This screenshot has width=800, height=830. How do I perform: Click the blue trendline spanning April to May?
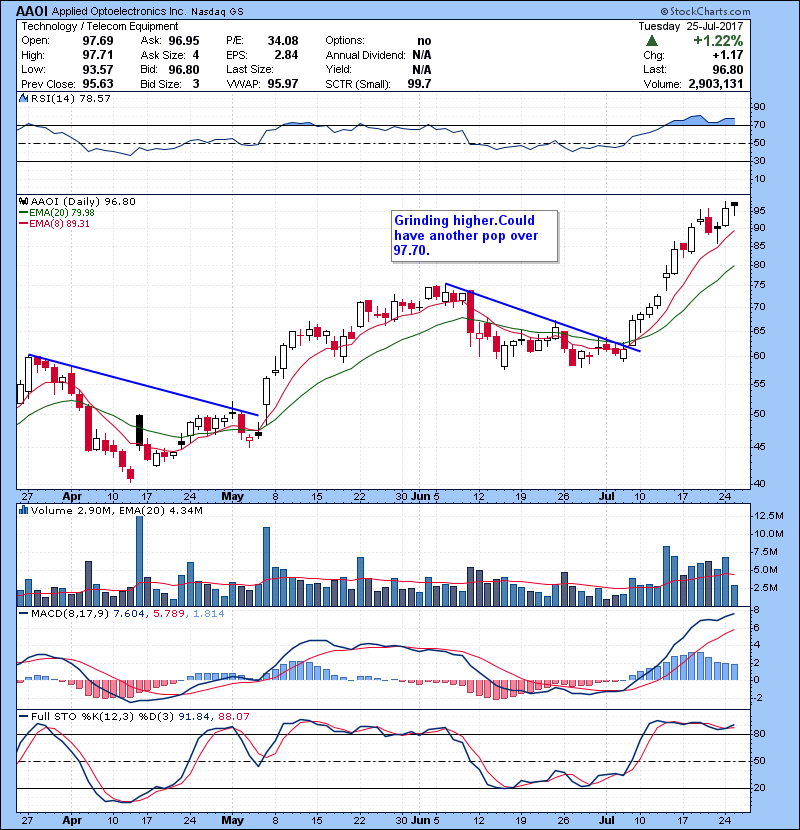pos(143,385)
